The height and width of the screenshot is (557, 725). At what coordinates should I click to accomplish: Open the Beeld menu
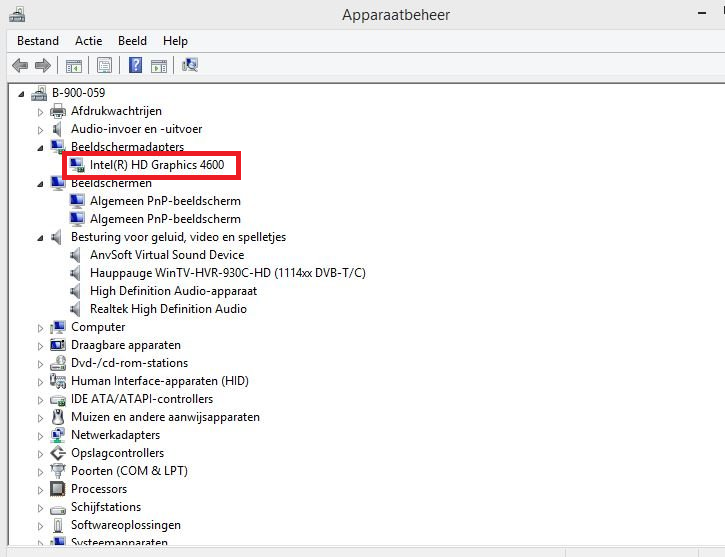(132, 41)
